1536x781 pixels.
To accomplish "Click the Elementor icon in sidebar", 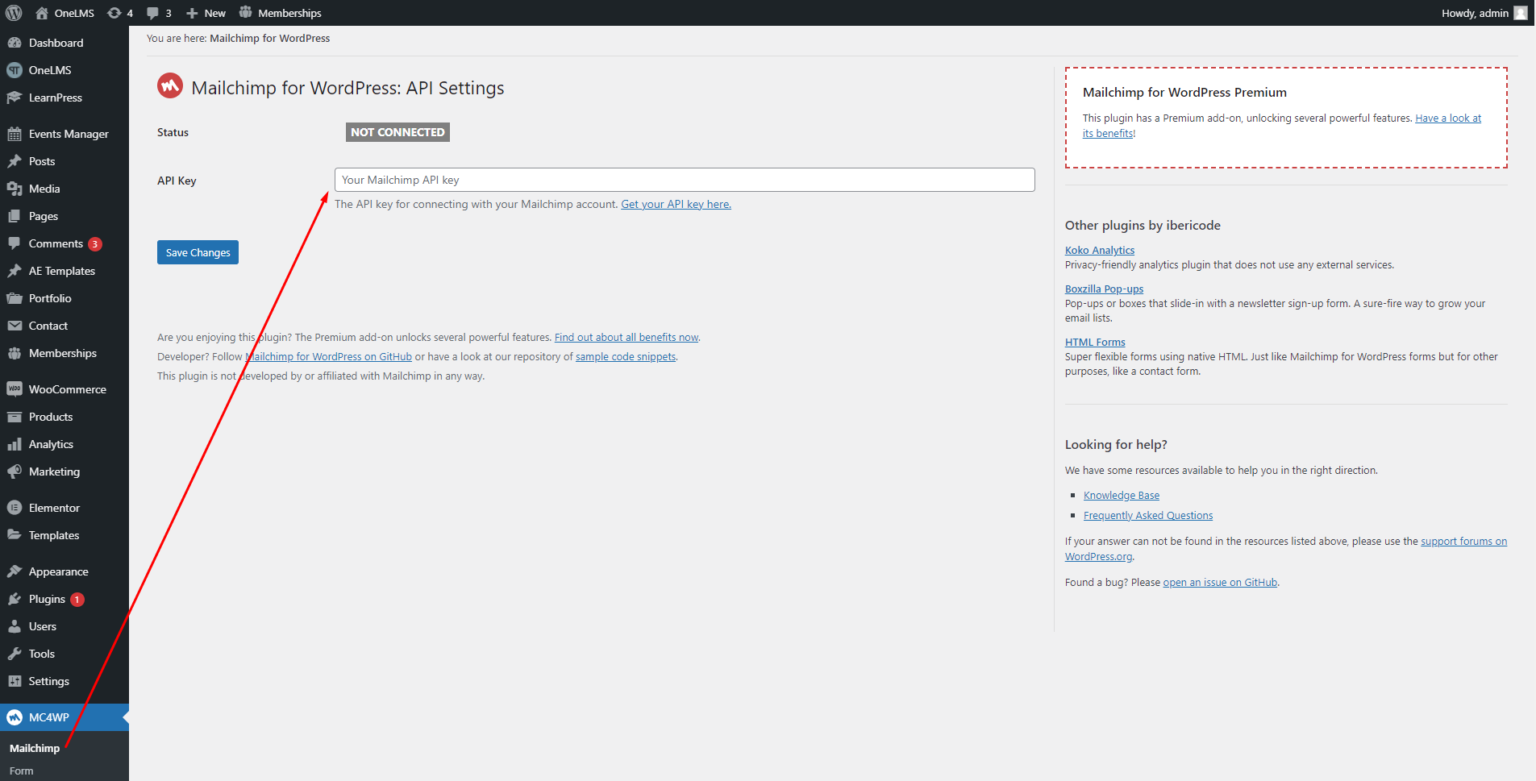I will click(14, 508).
